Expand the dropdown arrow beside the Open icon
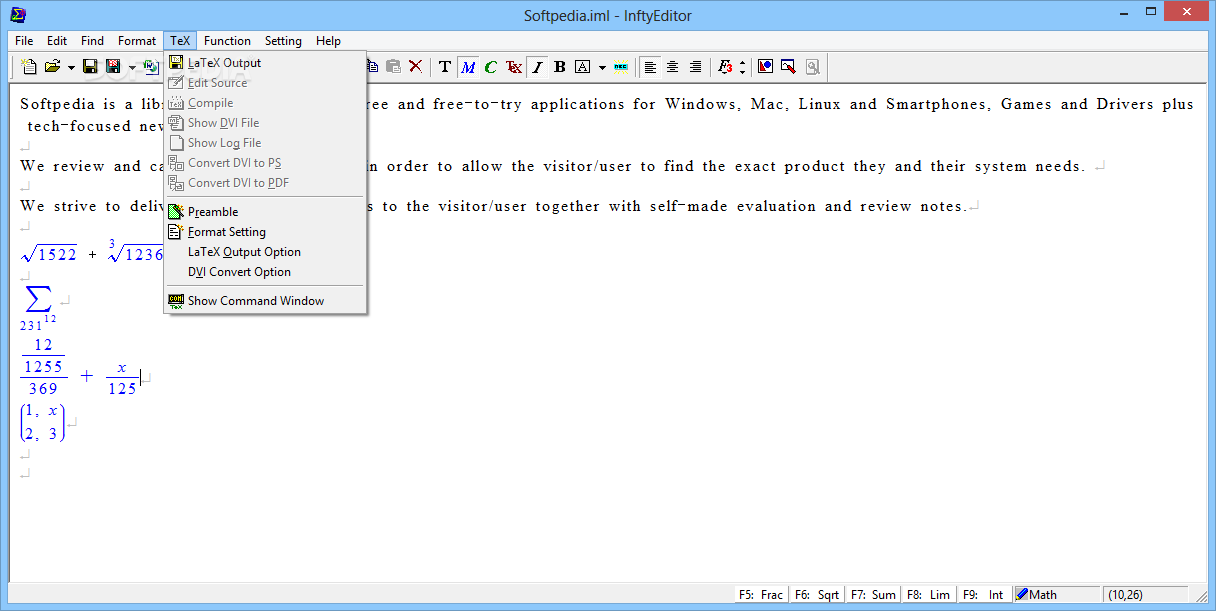This screenshot has width=1216, height=611. (x=71, y=68)
